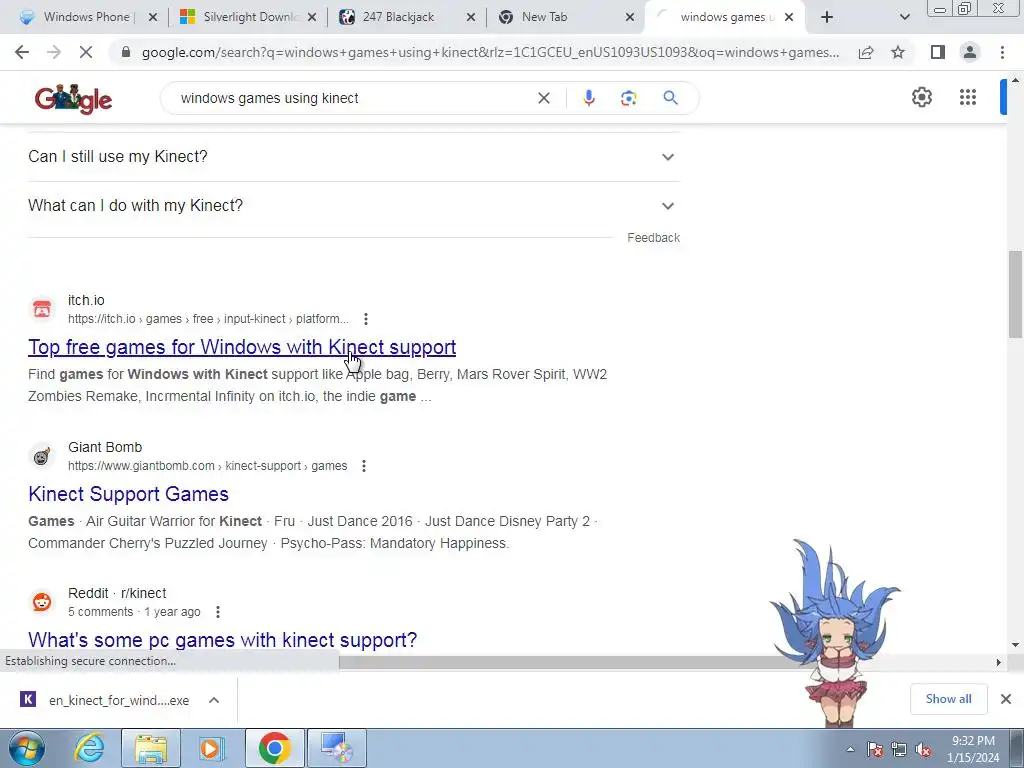Search by image with Google Lens icon
This screenshot has height=768, width=1024.
coord(628,98)
